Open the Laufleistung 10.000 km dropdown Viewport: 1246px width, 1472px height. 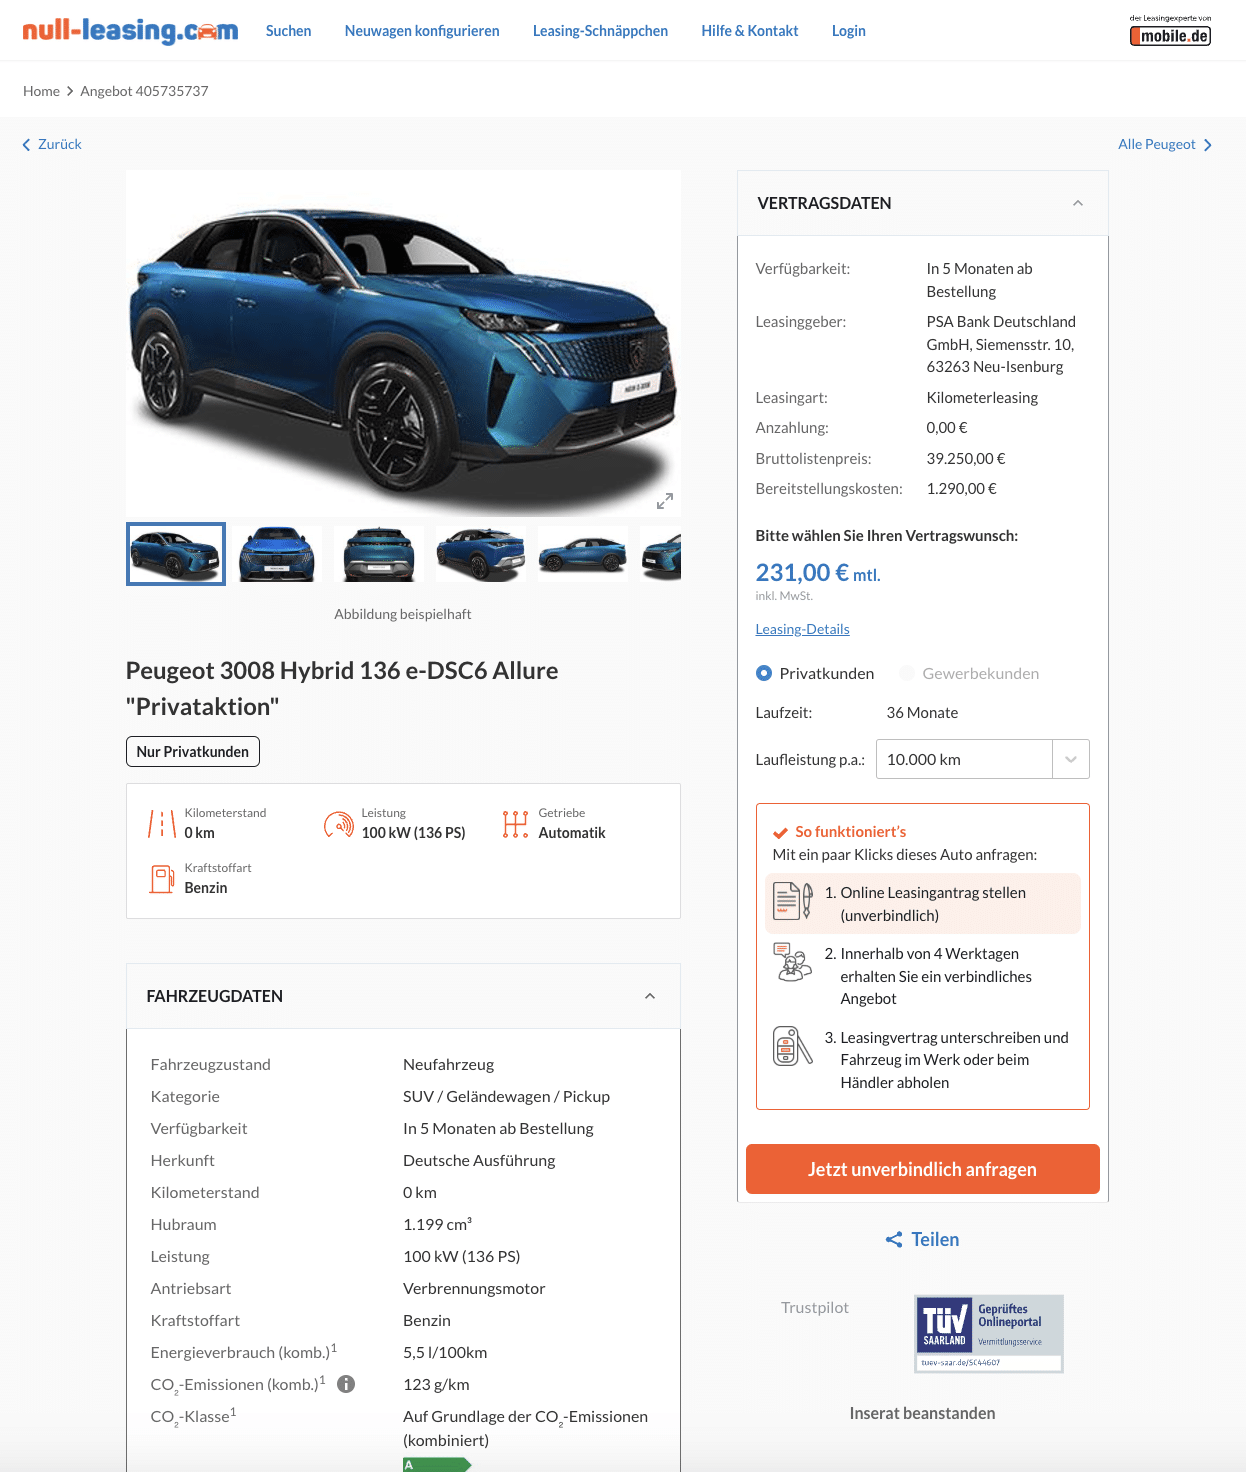[982, 759]
